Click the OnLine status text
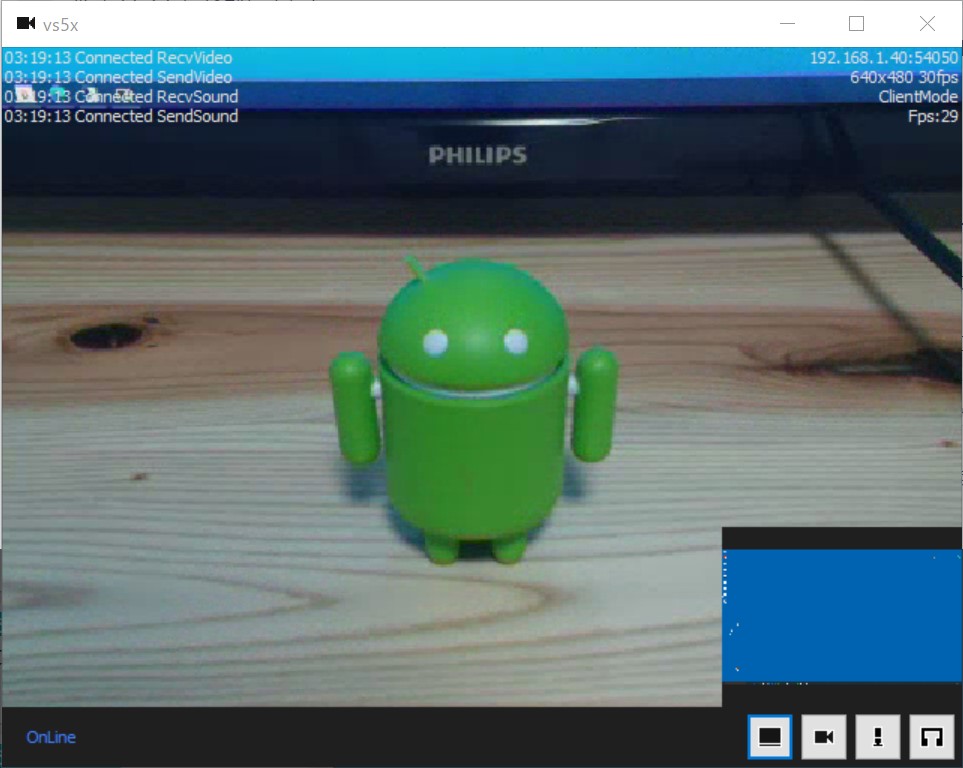963x768 pixels. point(51,737)
